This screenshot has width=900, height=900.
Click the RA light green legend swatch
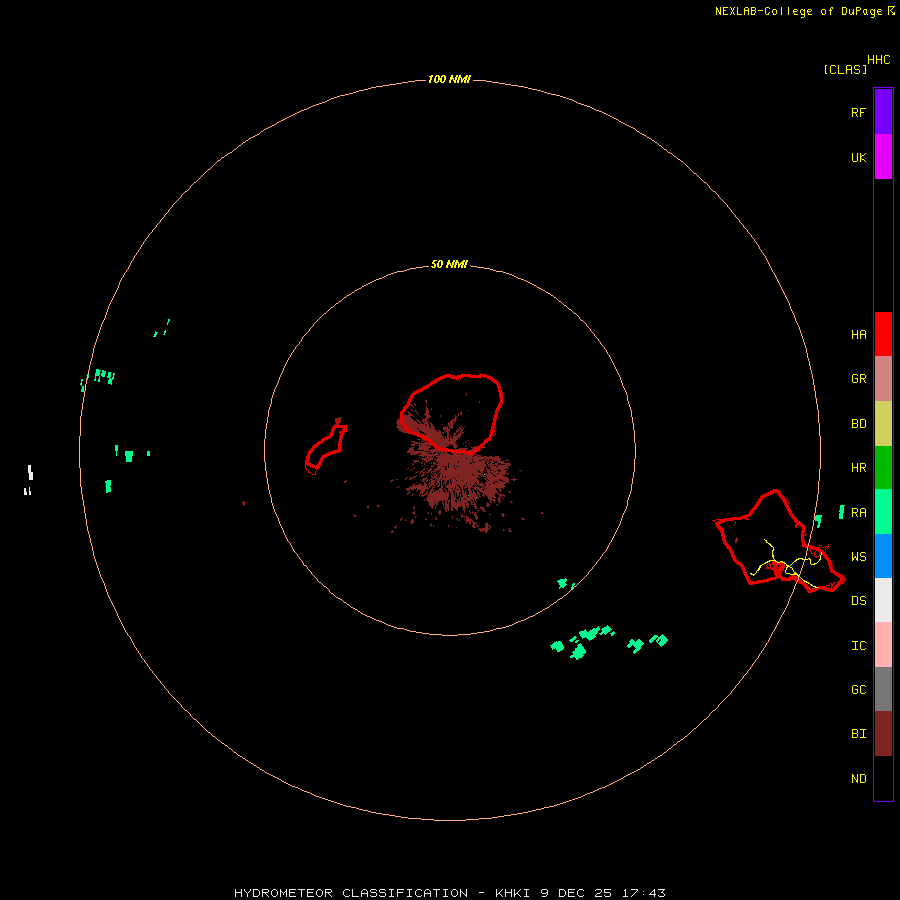(x=883, y=512)
